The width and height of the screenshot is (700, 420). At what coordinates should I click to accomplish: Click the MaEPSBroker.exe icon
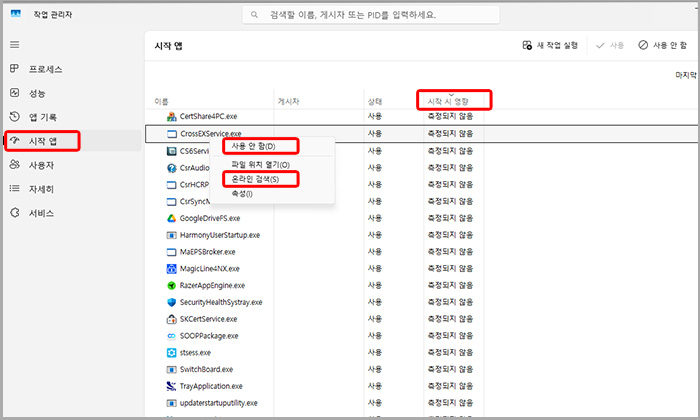pos(171,252)
